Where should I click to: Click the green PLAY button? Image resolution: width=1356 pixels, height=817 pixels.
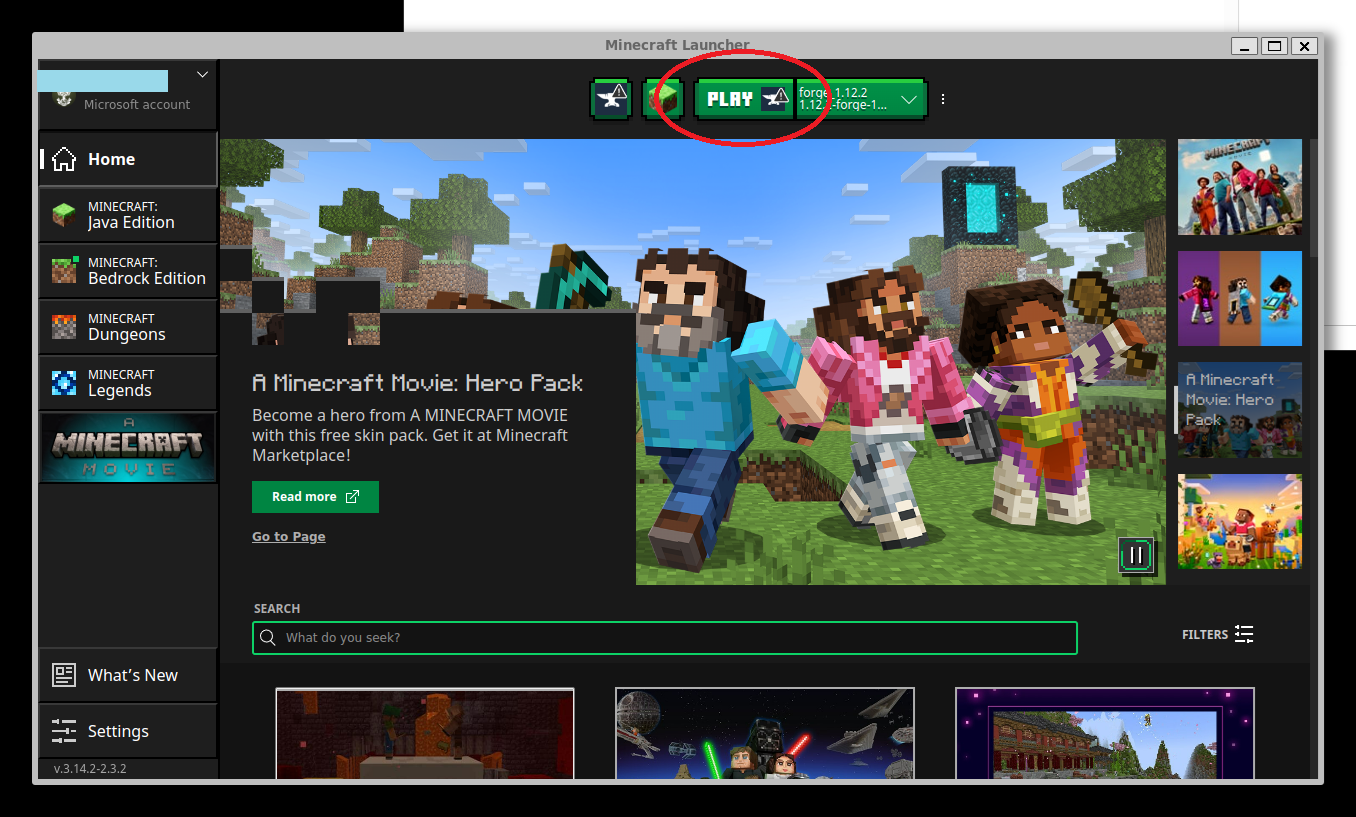(x=745, y=99)
